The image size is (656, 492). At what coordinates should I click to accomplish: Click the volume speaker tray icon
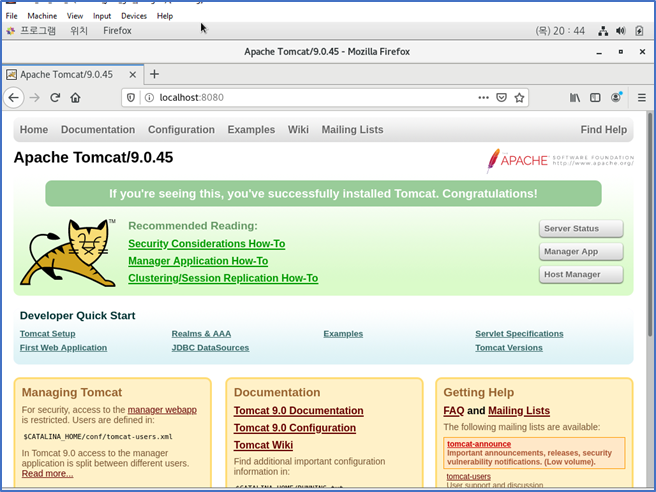tap(621, 31)
